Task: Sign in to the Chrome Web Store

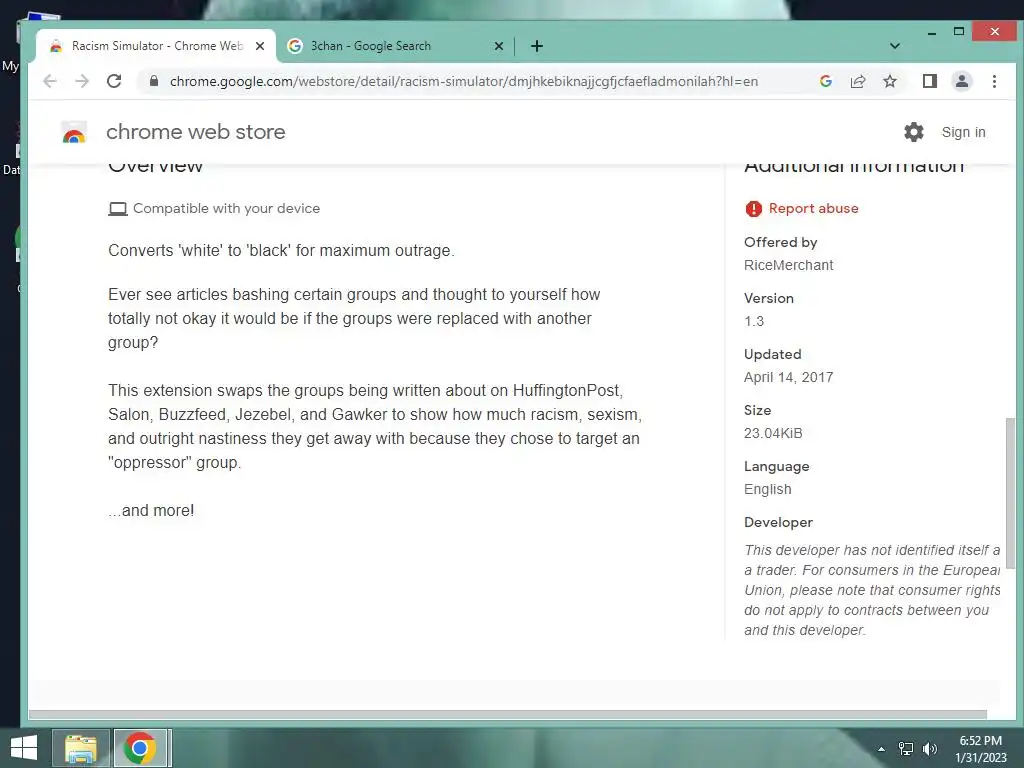Action: tap(963, 132)
